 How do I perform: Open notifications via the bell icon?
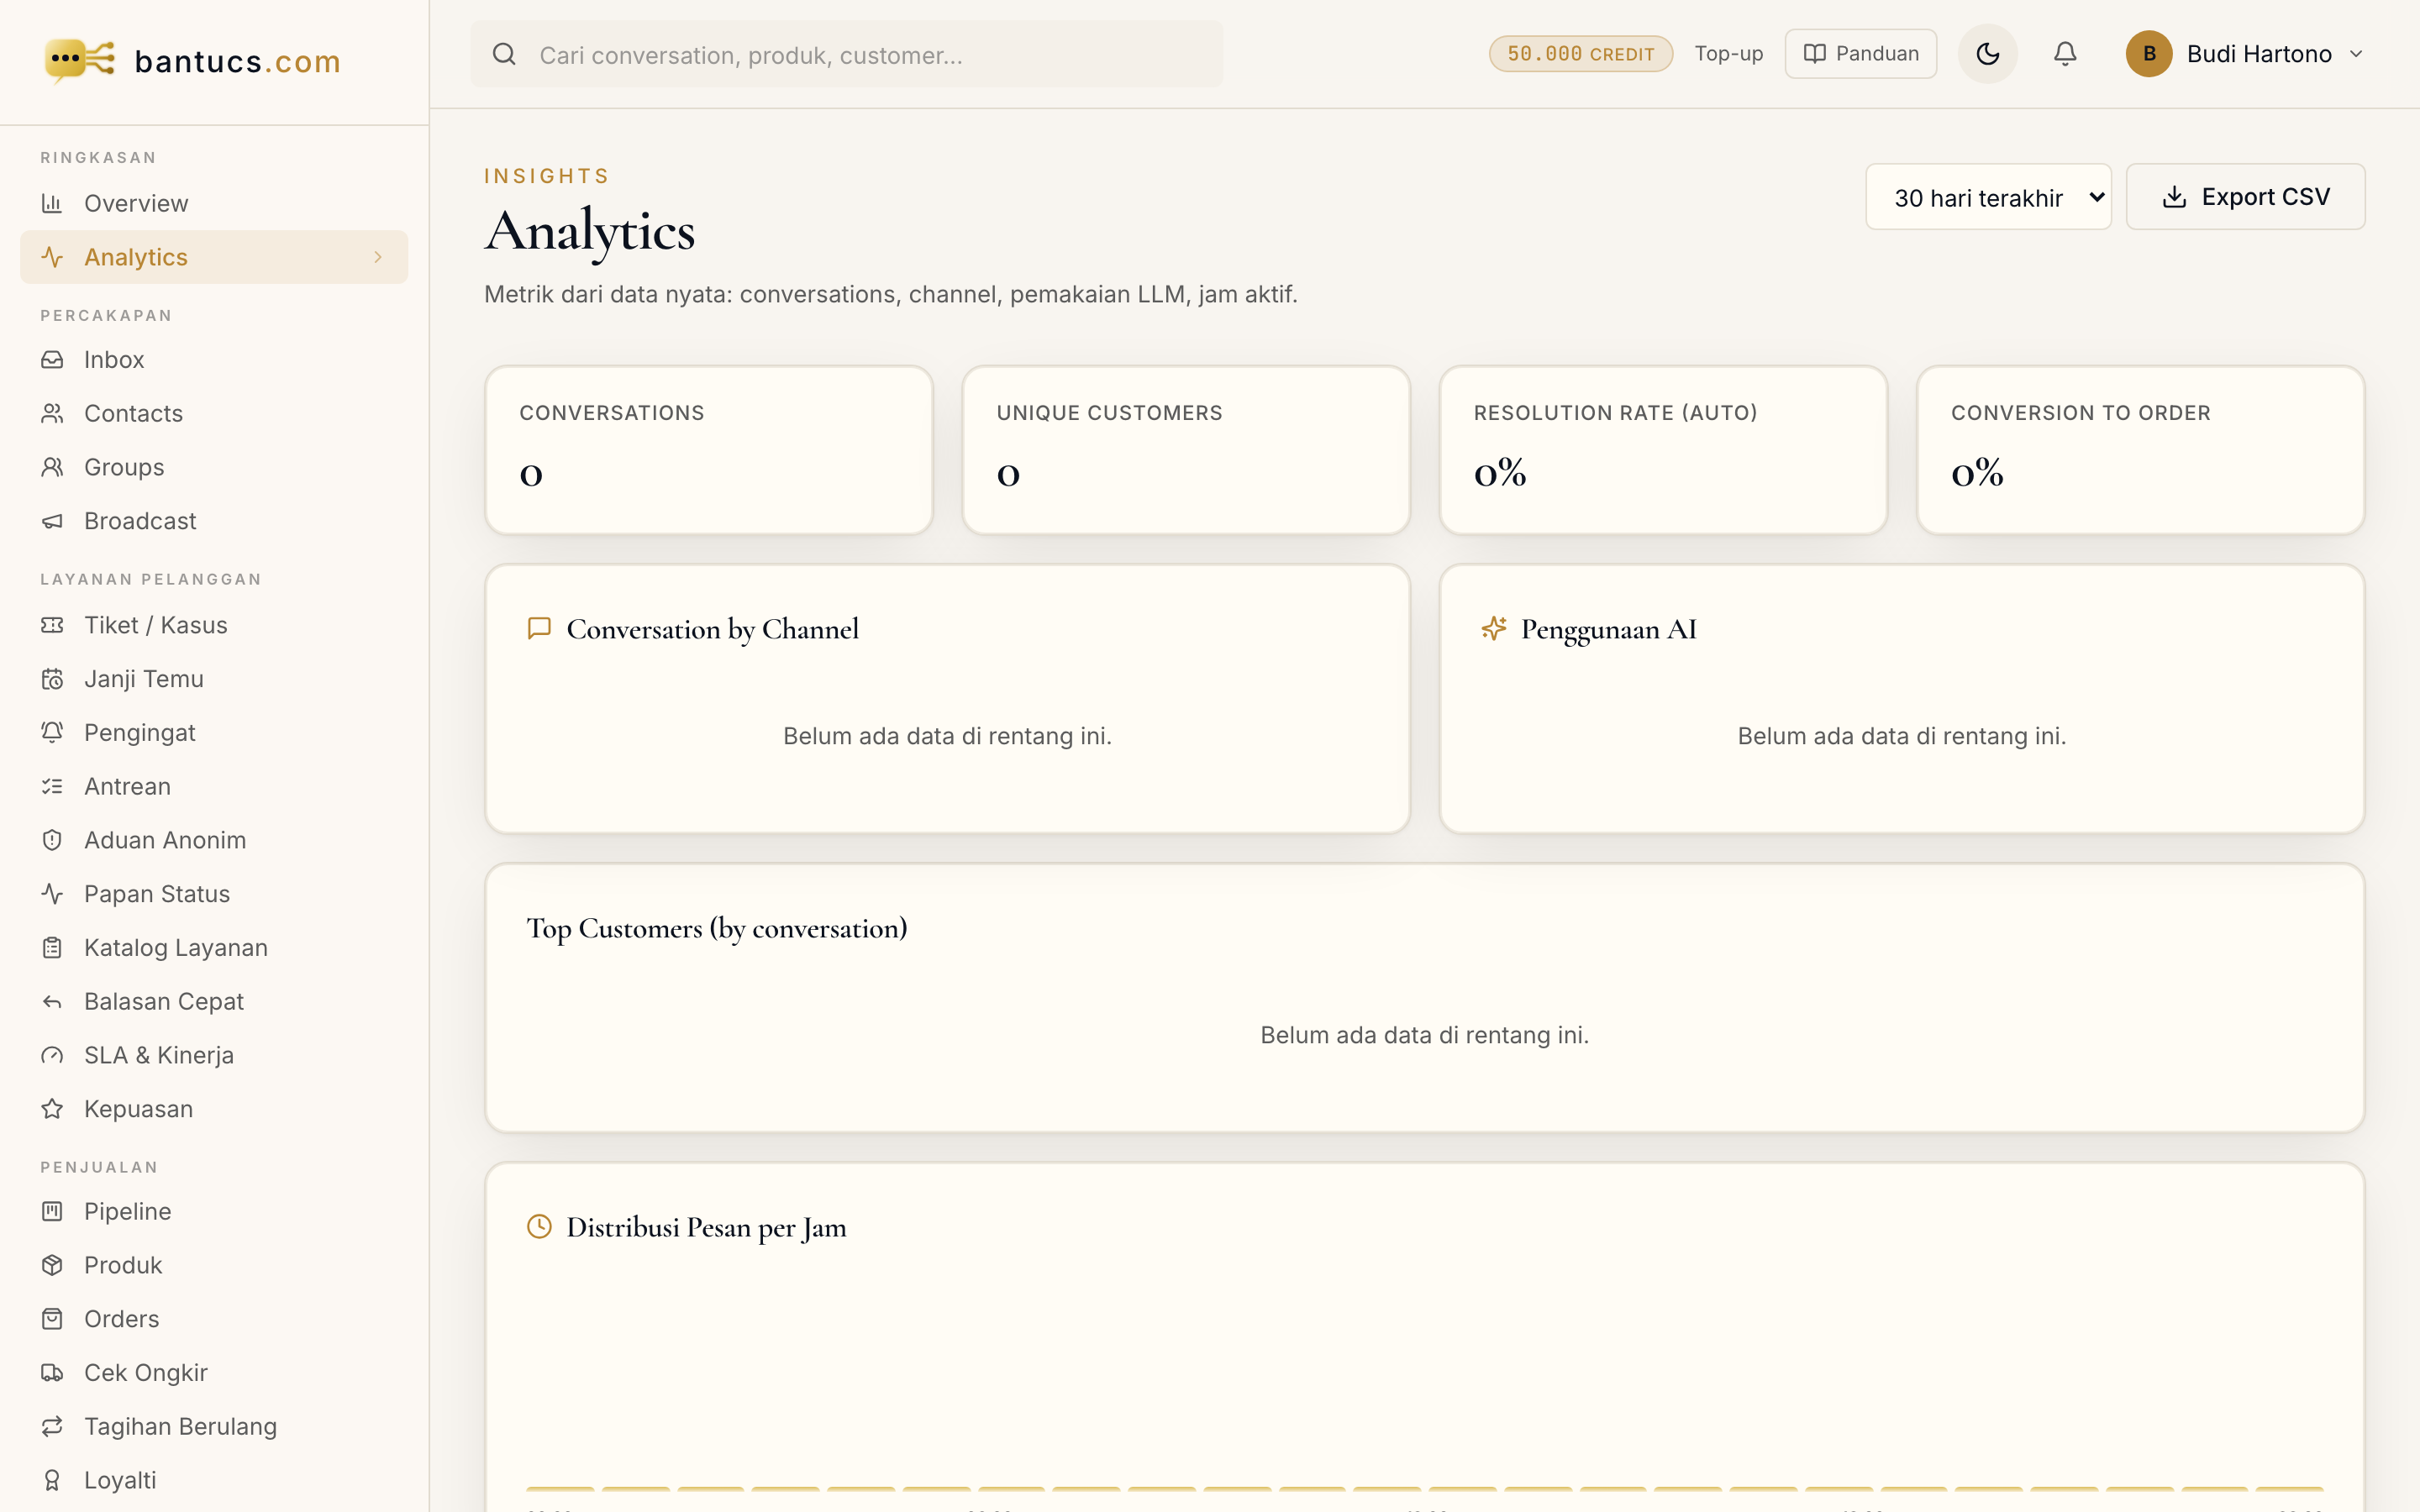coord(2065,54)
